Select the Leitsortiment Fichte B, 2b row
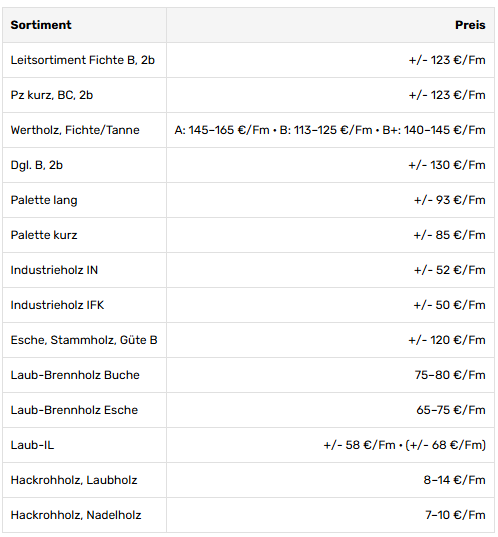498x537 pixels. click(x=248, y=60)
